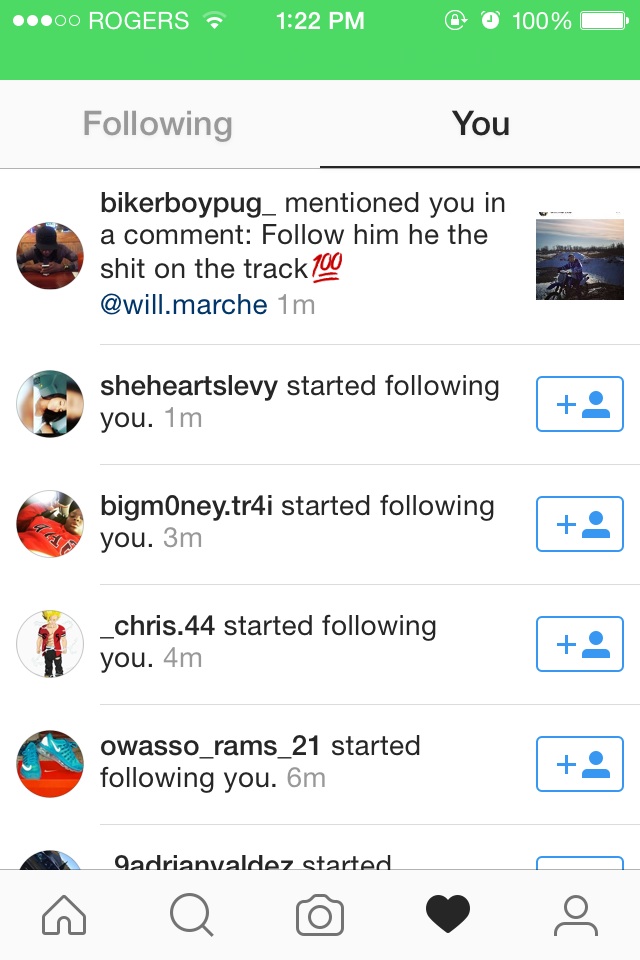This screenshot has height=960, width=640.
Task: Follow back owasso_rams_21 with follow button
Action: tap(580, 764)
